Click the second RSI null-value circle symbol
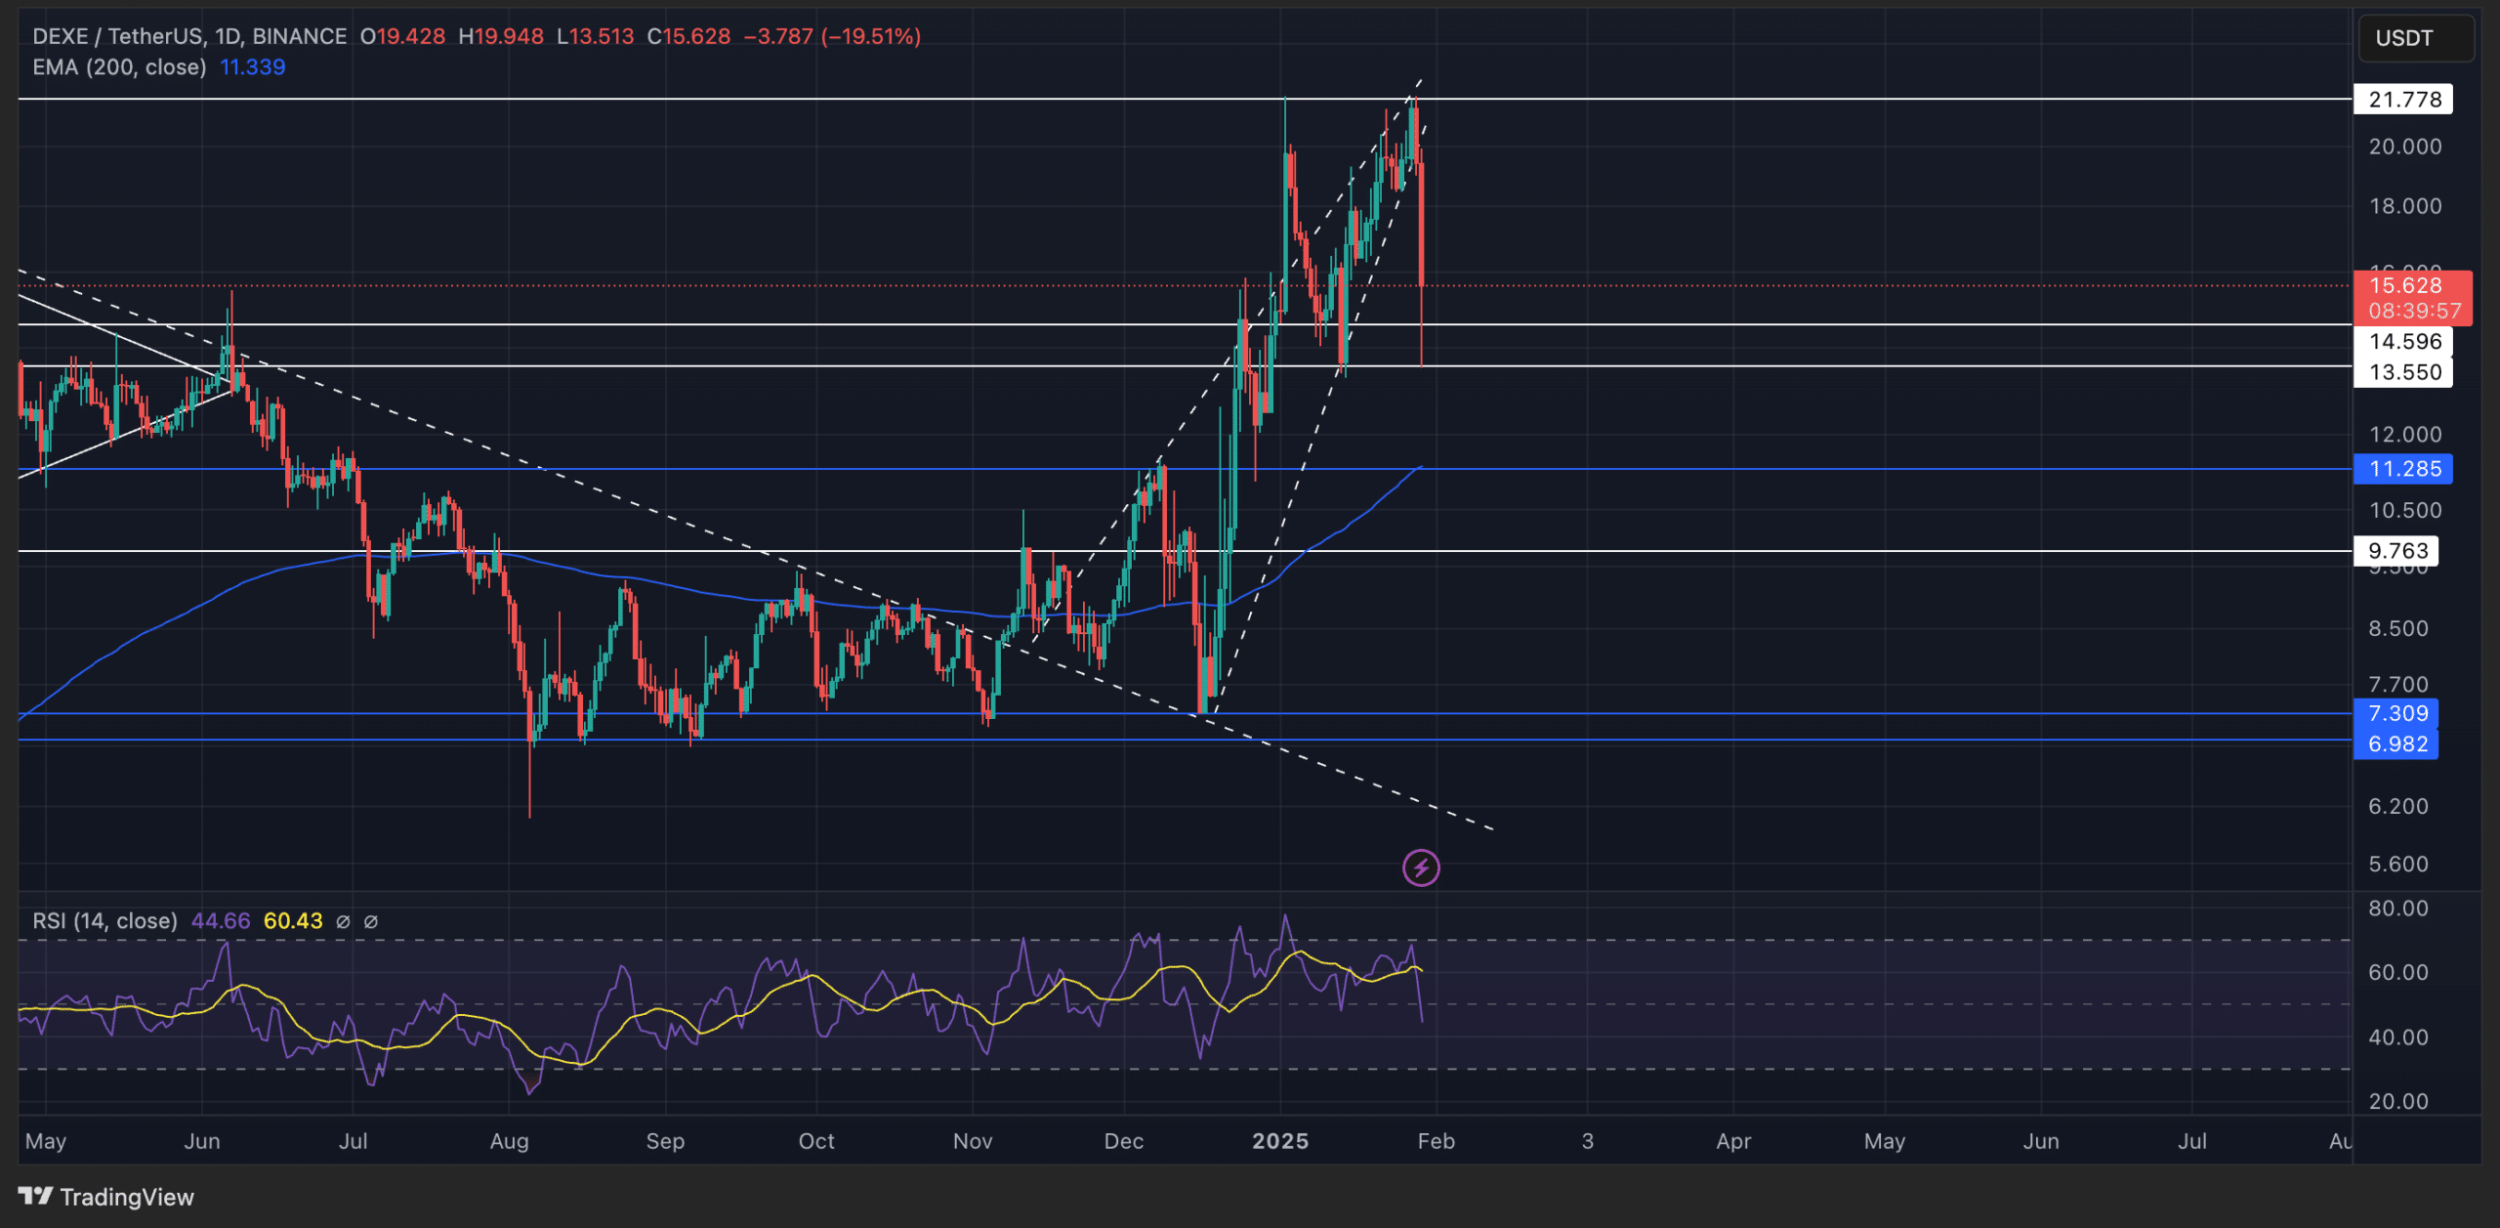Screen dimensions: 2500x1228 click(x=371, y=922)
